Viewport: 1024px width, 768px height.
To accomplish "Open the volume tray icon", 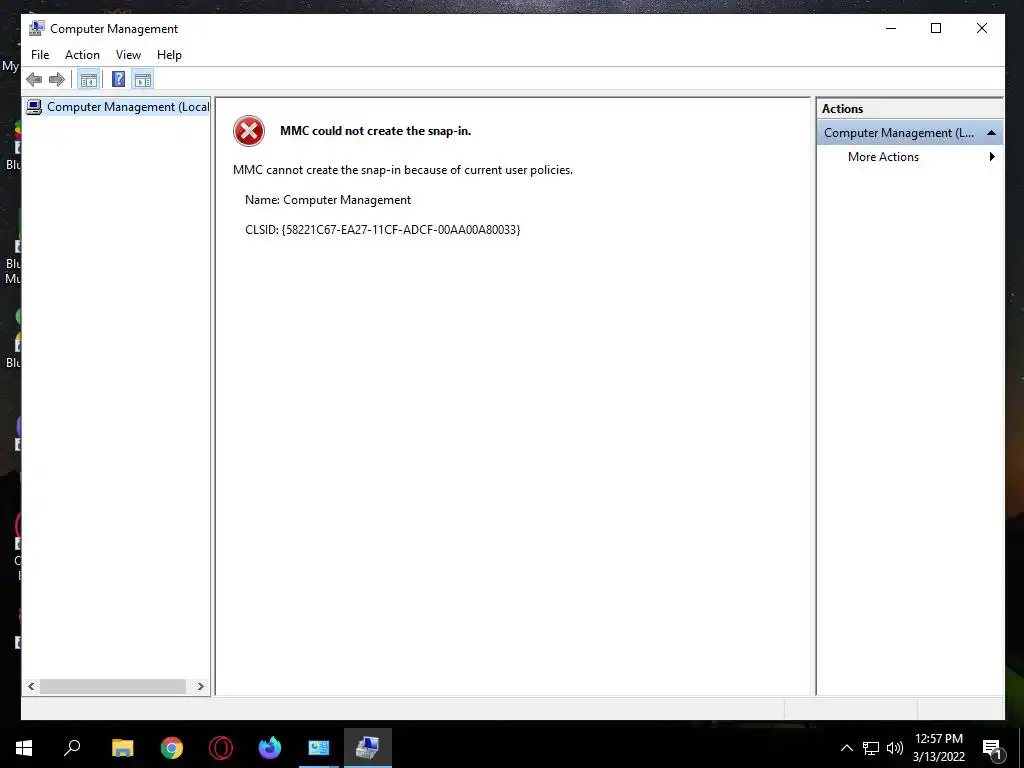I will coord(895,748).
